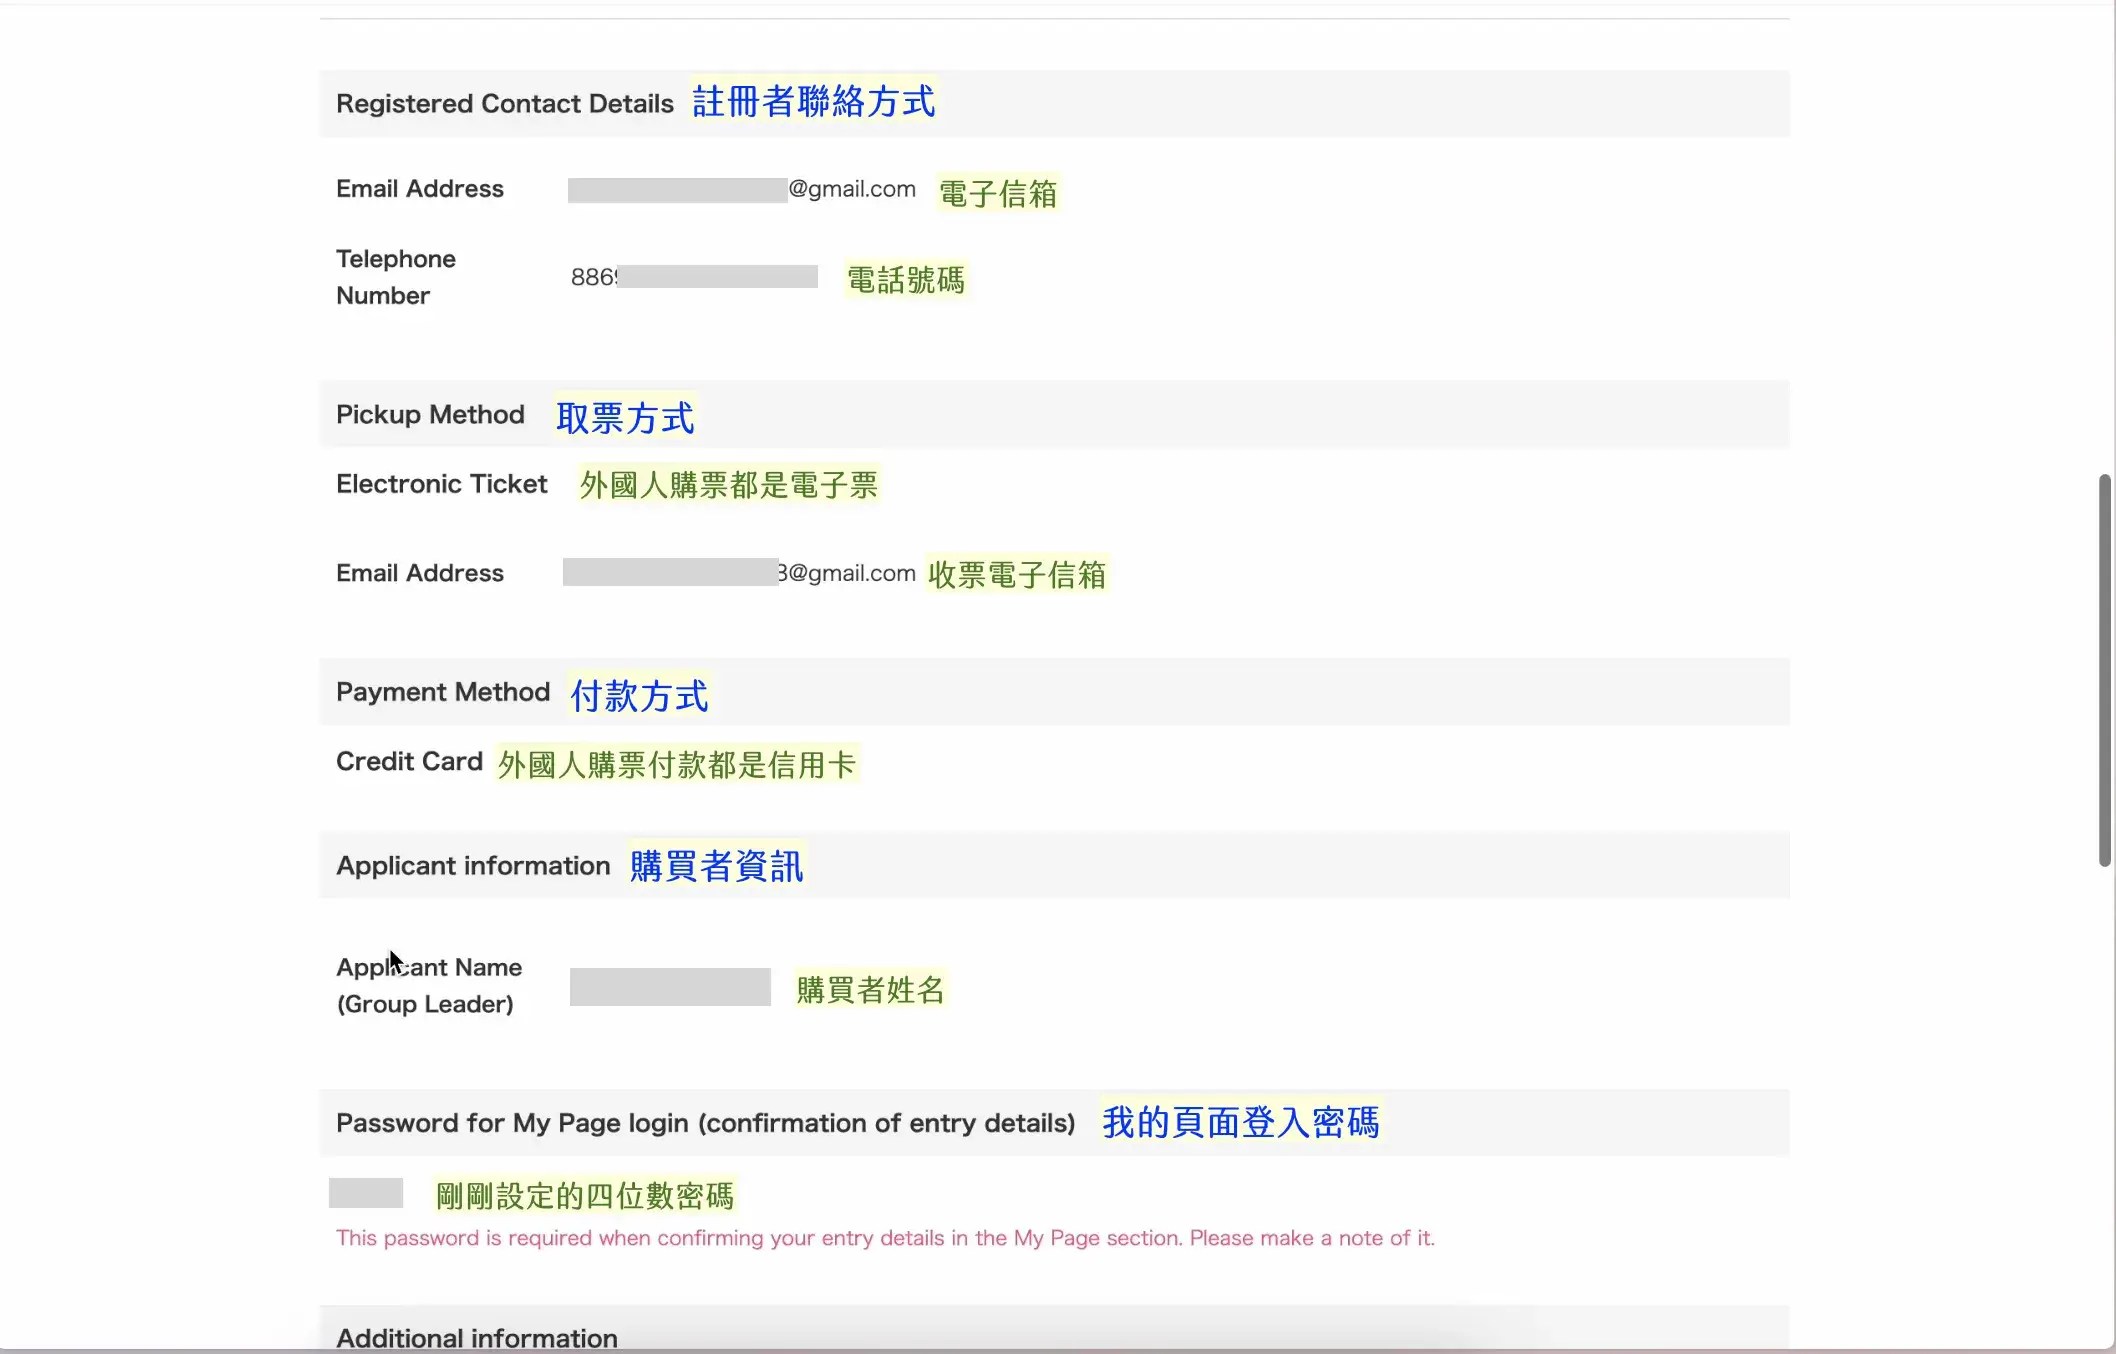Click the Telephone Number field label
This screenshot has width=2116, height=1354.
(396, 277)
